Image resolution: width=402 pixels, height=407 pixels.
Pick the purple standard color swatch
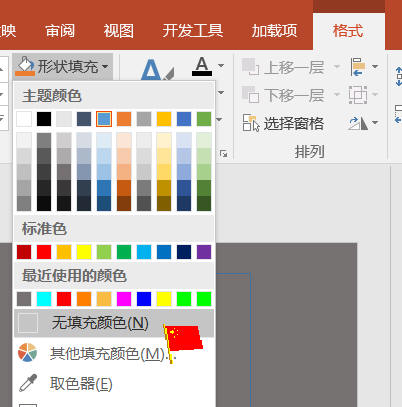click(x=204, y=252)
